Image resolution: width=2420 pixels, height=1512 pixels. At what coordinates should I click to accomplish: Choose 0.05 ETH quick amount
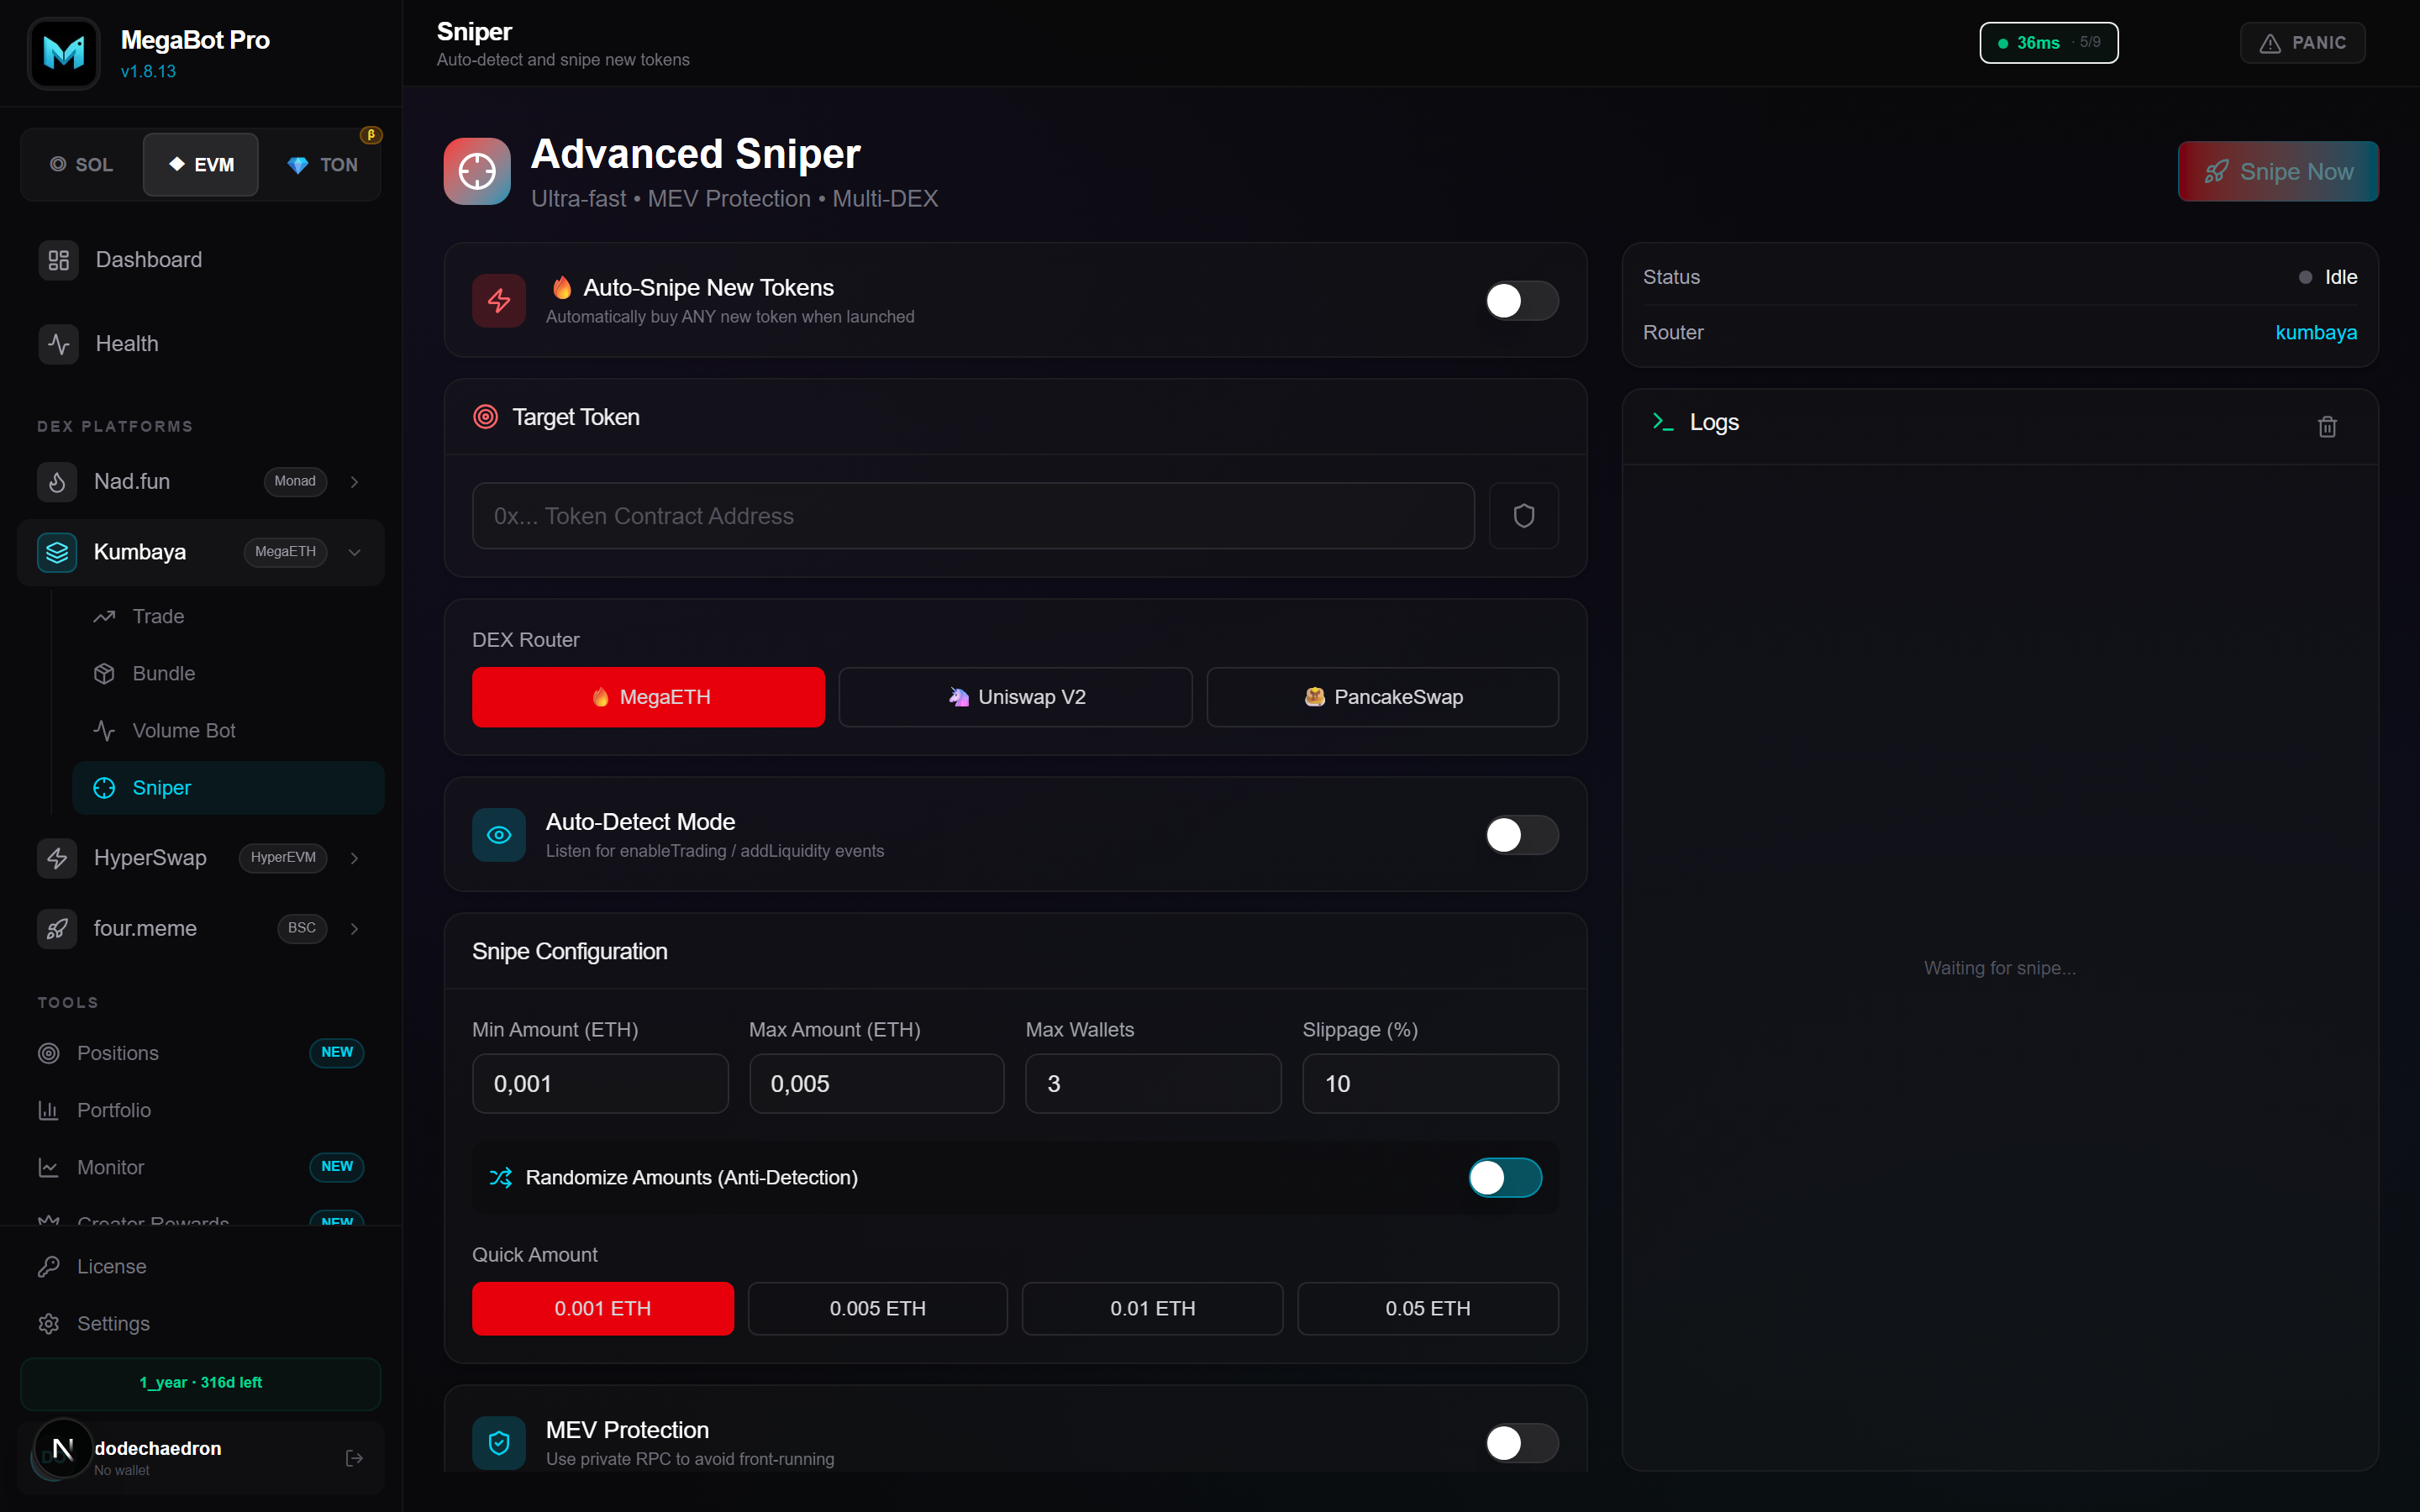pyautogui.click(x=1428, y=1308)
